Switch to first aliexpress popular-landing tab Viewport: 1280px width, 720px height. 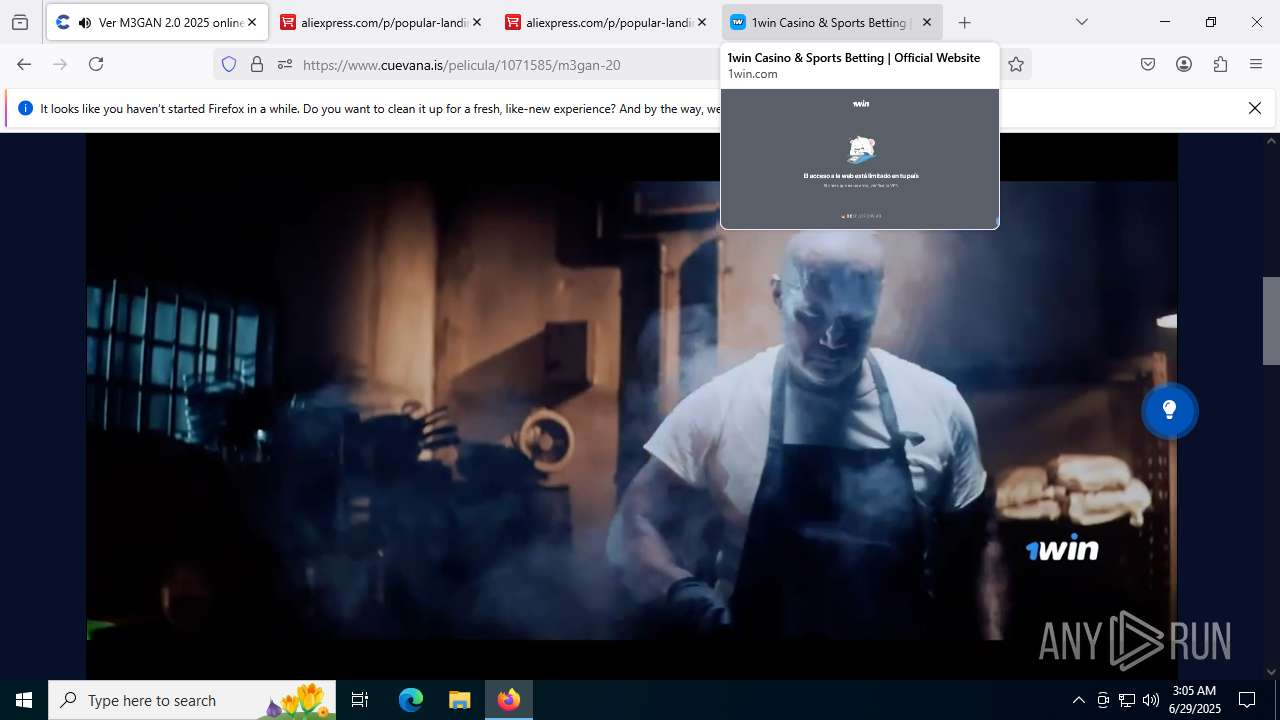point(381,22)
